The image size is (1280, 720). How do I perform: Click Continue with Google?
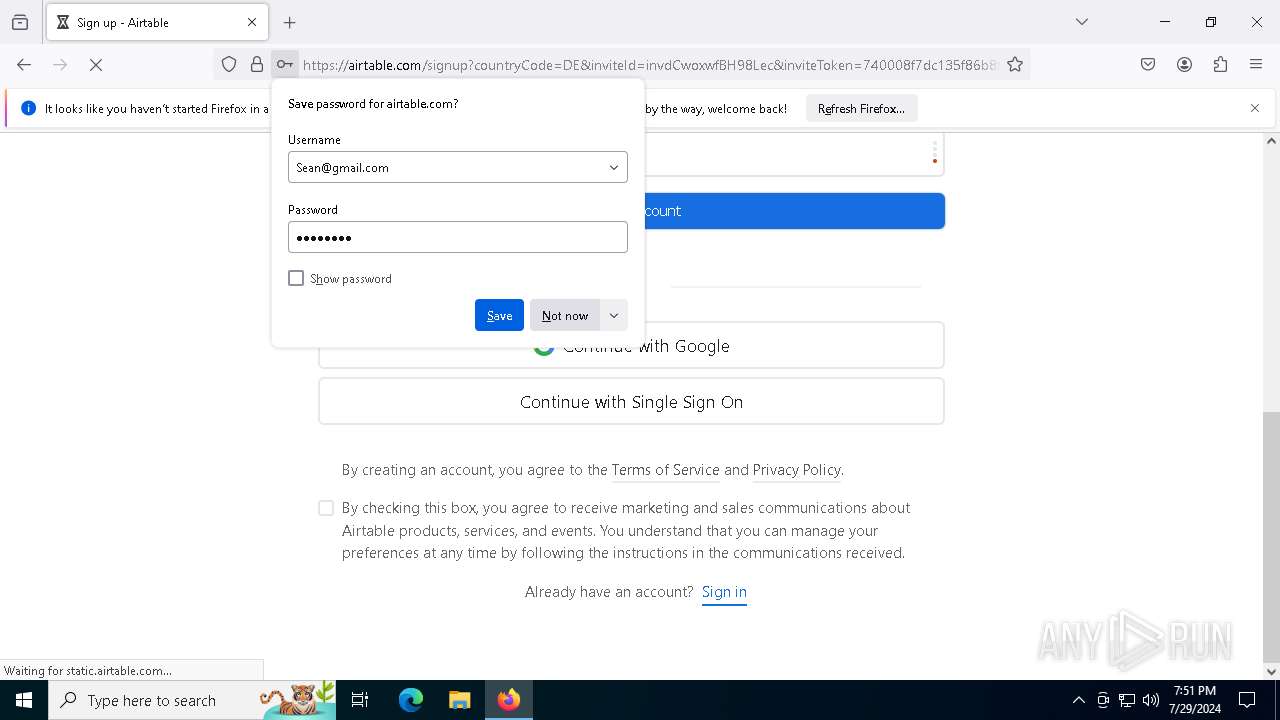(x=631, y=346)
